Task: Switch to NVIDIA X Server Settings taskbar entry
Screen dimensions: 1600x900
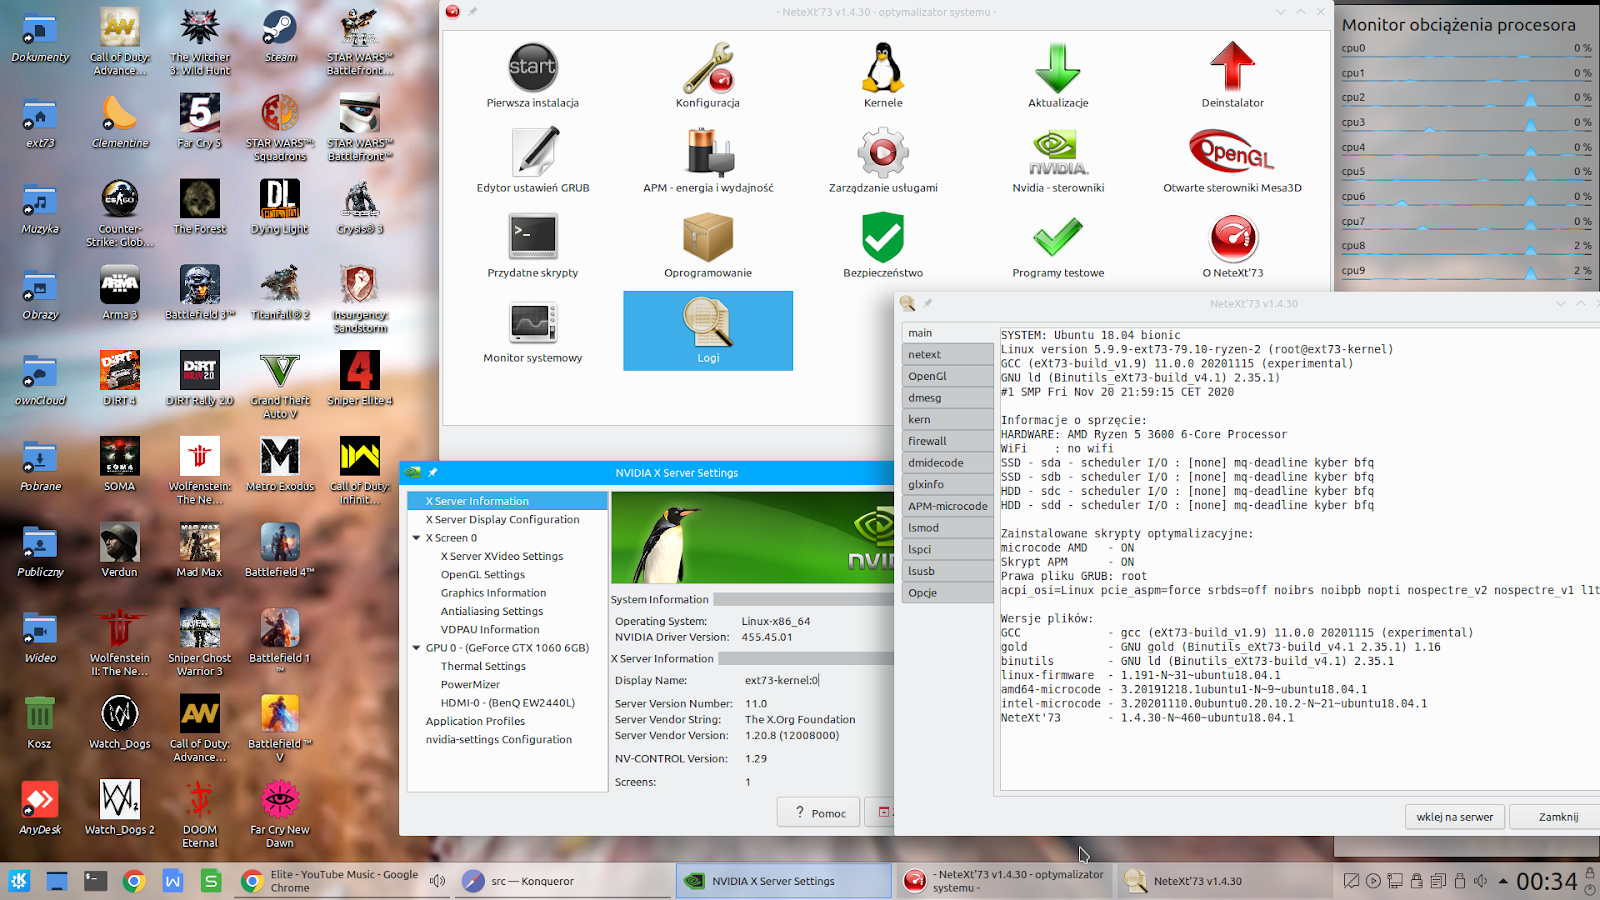Action: [784, 881]
